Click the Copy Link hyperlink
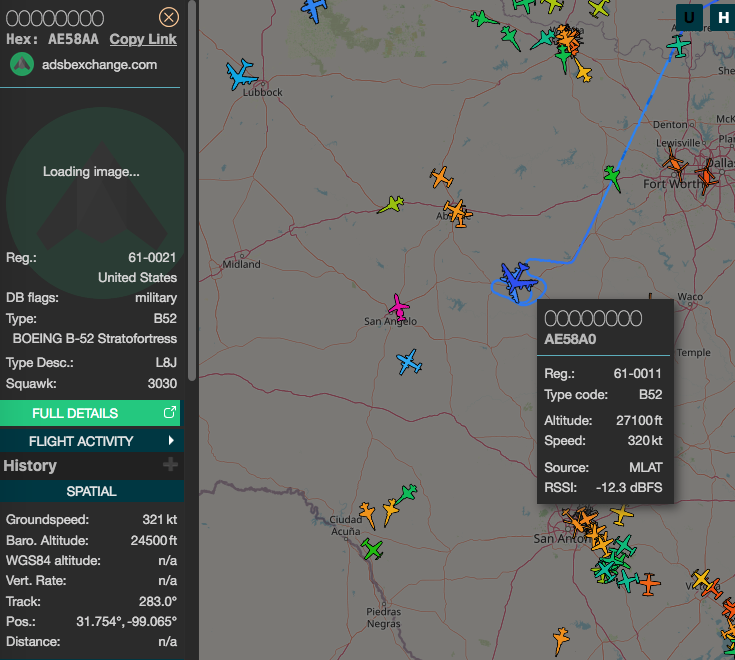Viewport: 735px width, 660px height. [143, 39]
